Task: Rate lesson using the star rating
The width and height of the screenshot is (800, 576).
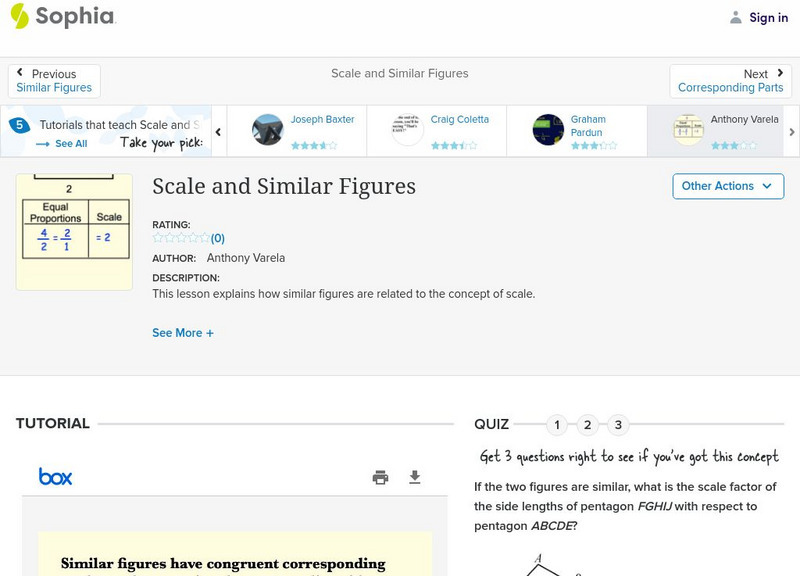Action: point(180,238)
